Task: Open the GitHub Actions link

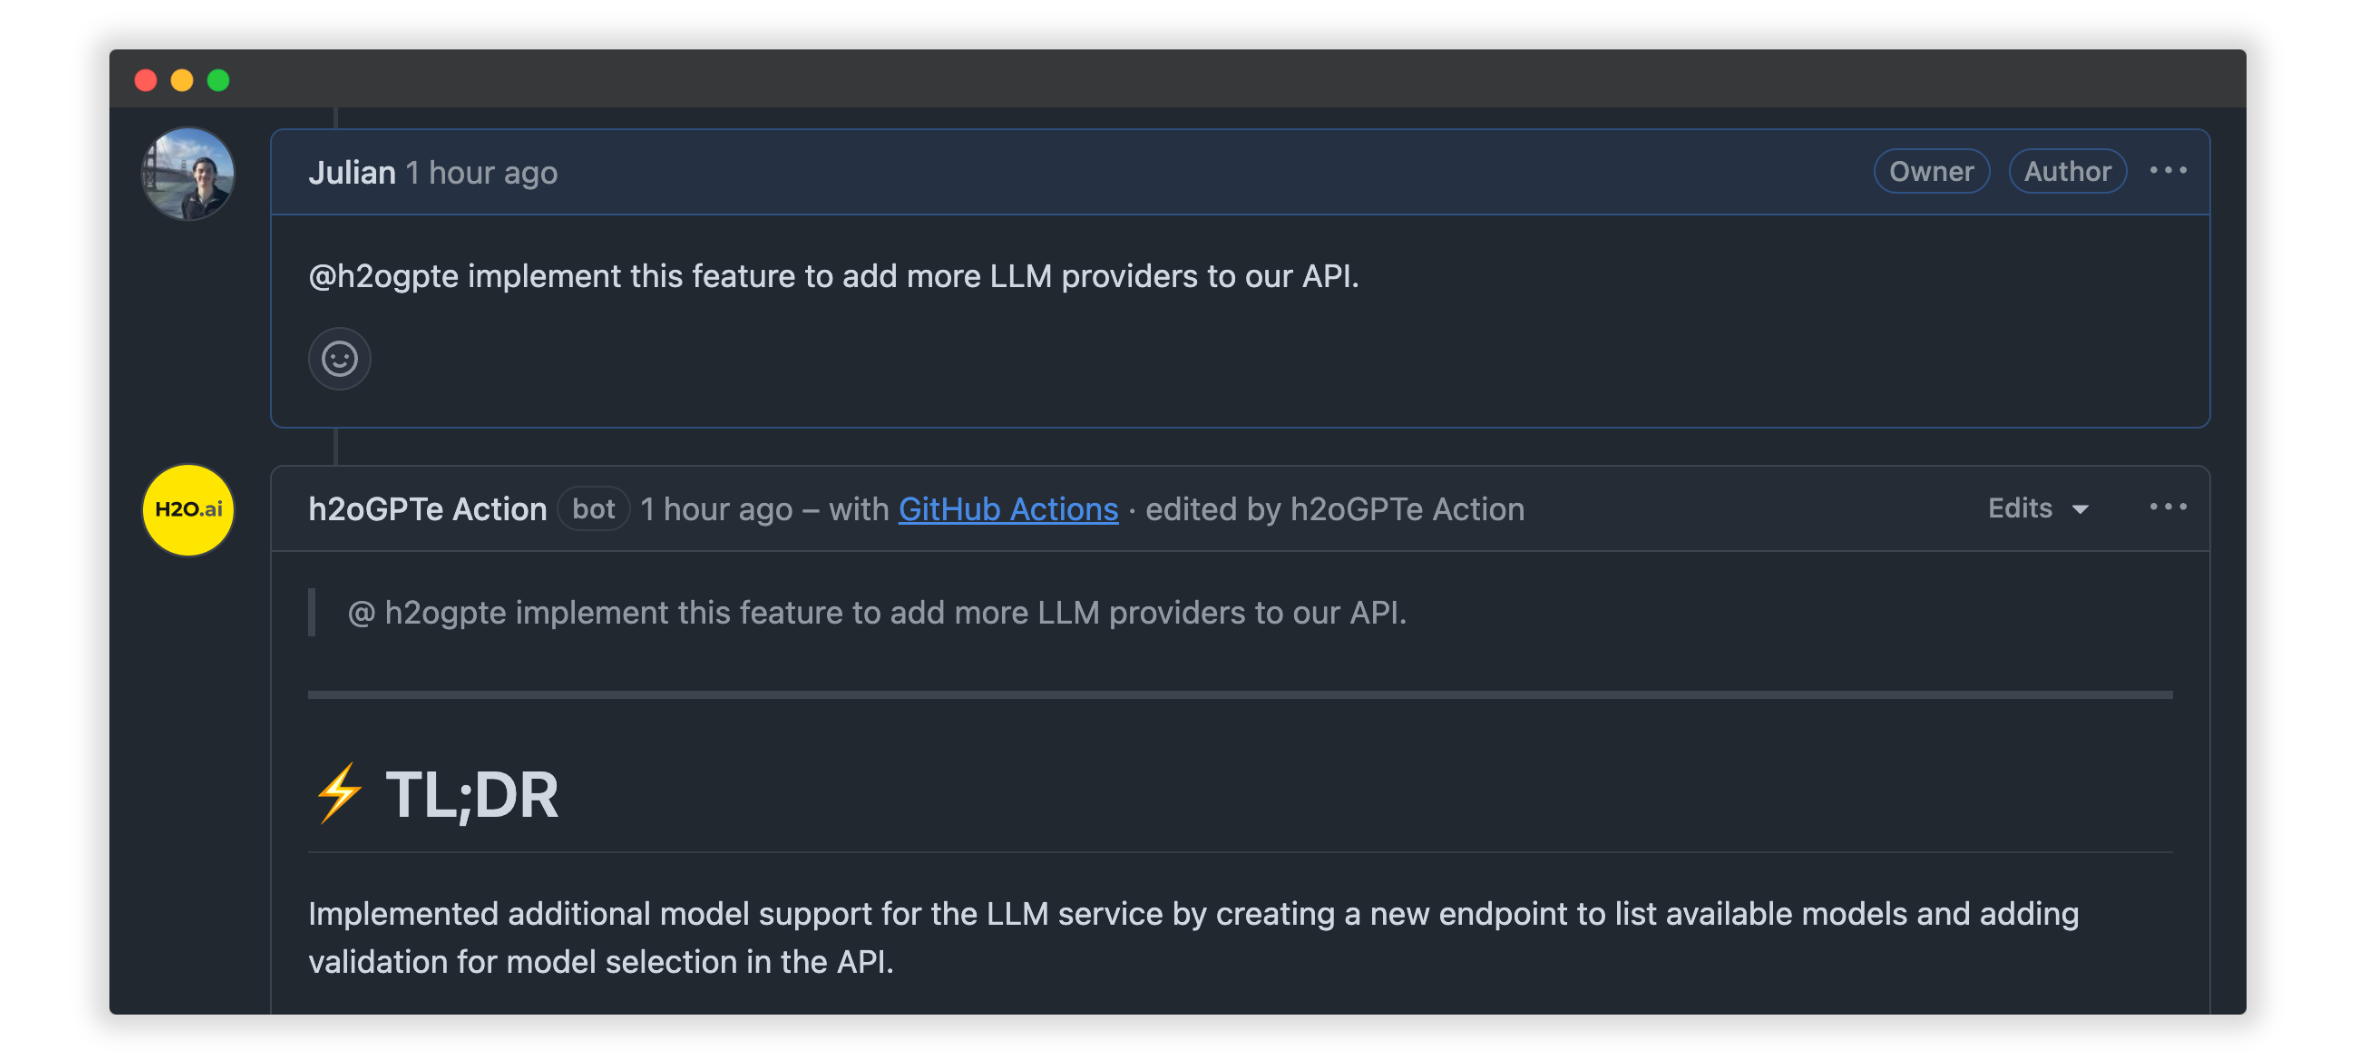Action: pyautogui.click(x=1007, y=508)
